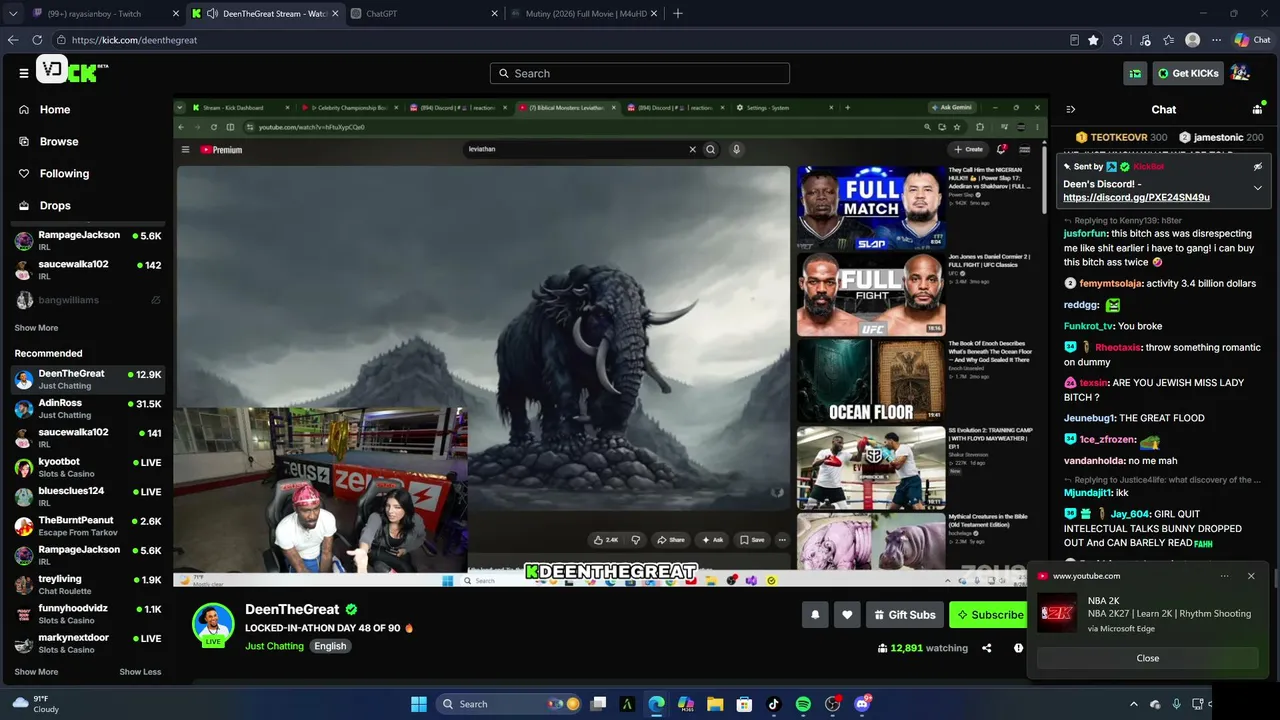
Task: Toggle the favorite star in address bar
Action: (1093, 40)
